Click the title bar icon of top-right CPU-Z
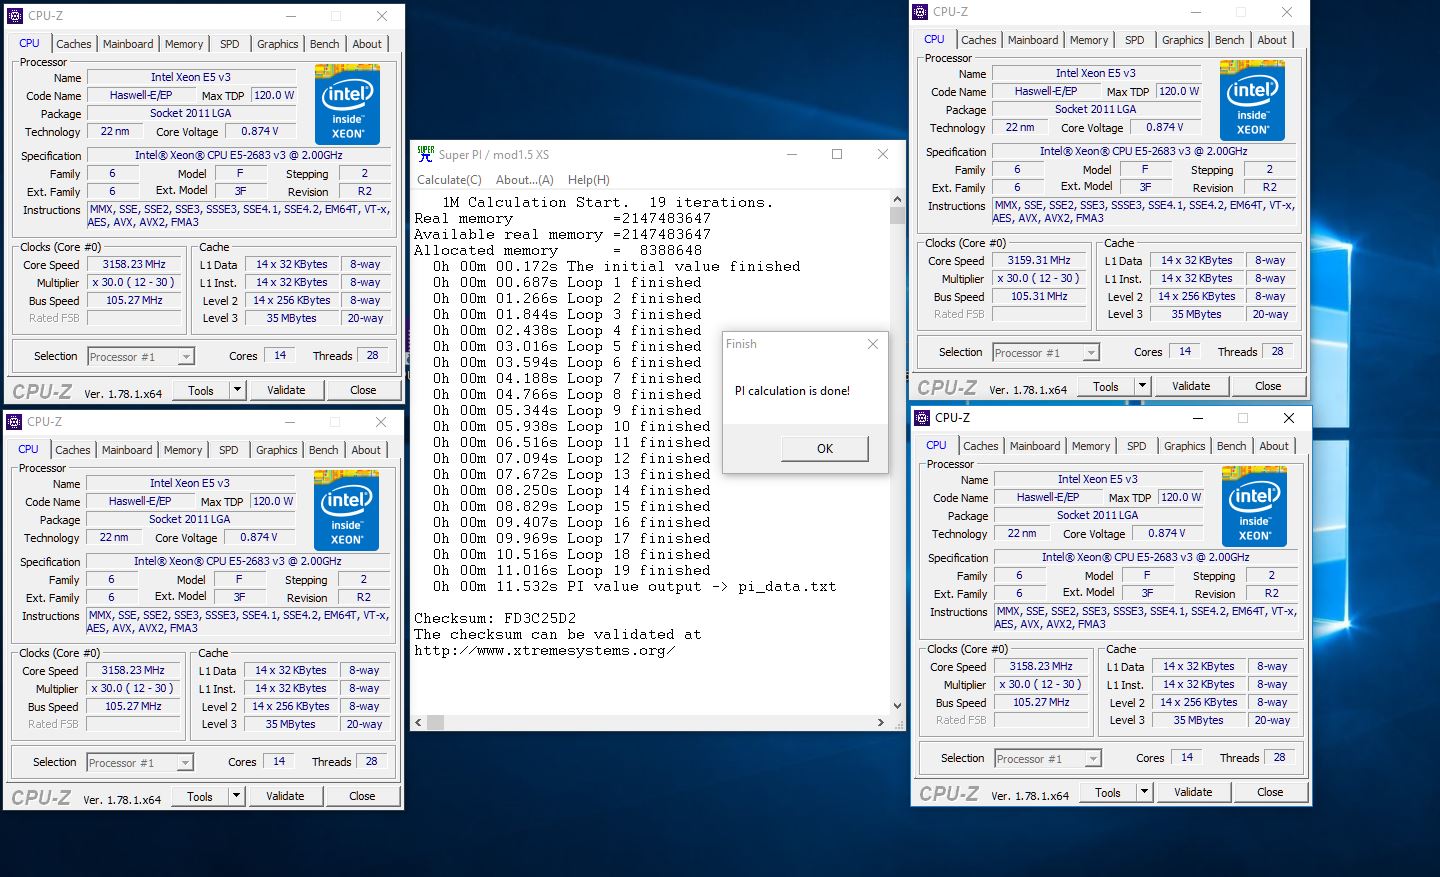Screen dimensions: 1440x877 click(920, 12)
